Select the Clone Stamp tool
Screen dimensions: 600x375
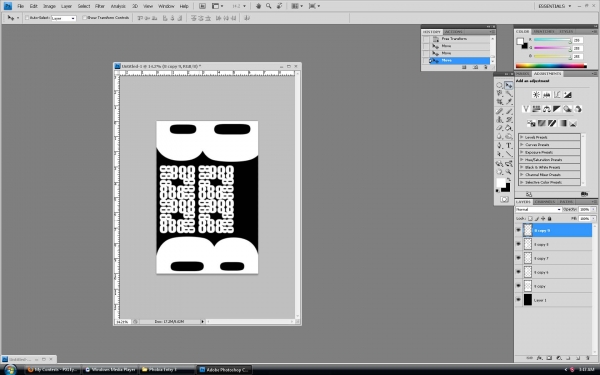tap(500, 119)
